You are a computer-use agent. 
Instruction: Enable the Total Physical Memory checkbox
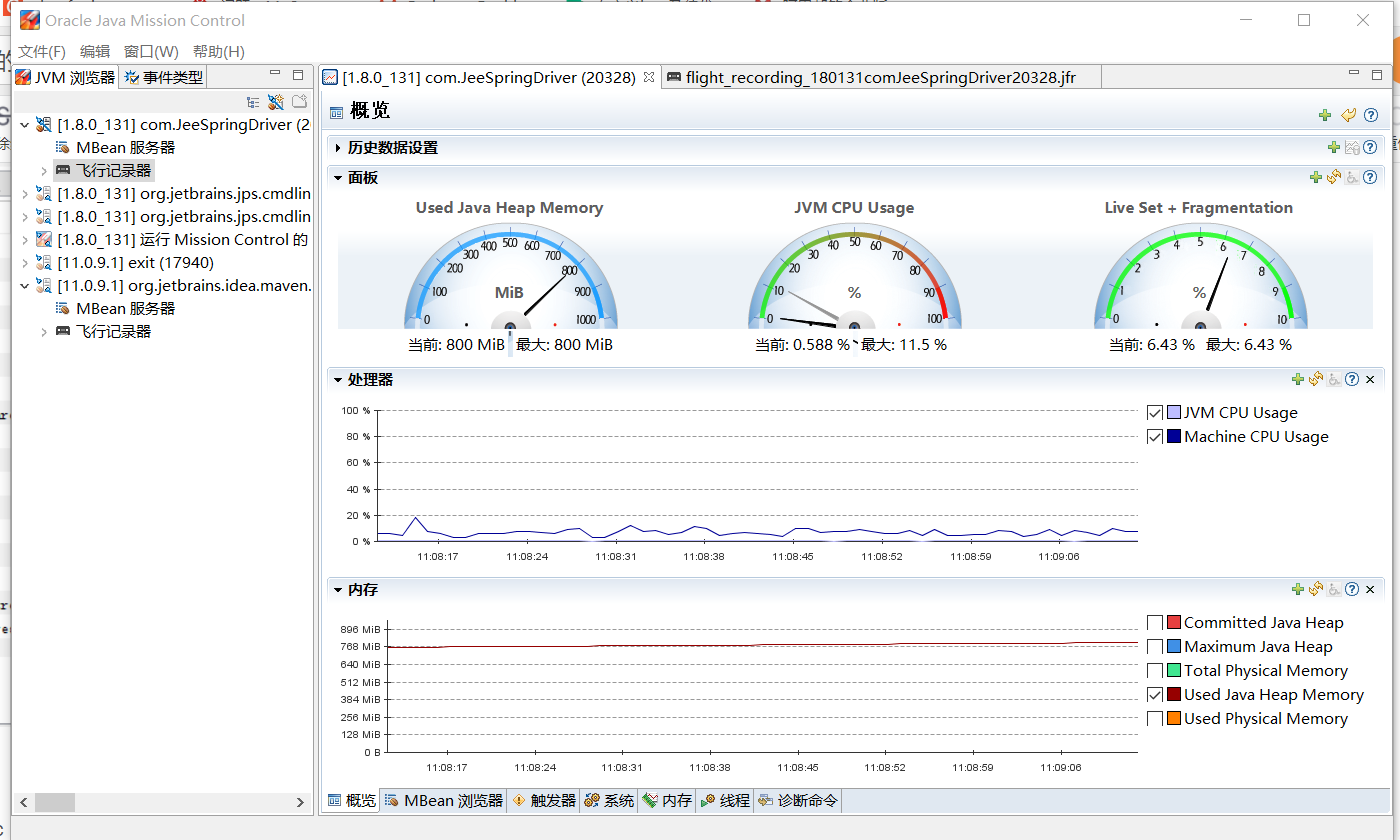[x=1155, y=670]
